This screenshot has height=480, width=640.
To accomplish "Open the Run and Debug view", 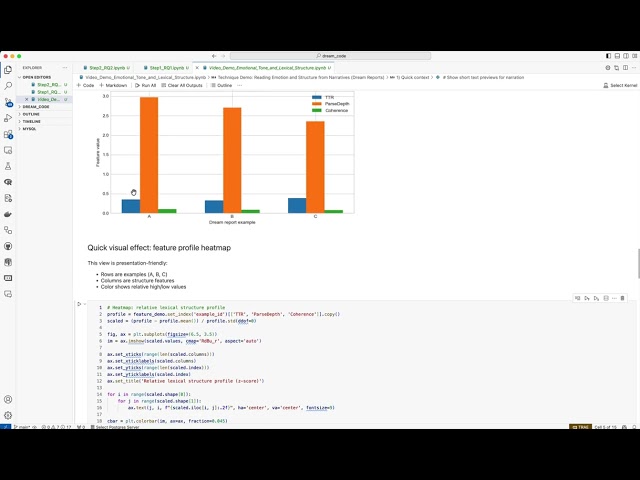I will point(8,118).
